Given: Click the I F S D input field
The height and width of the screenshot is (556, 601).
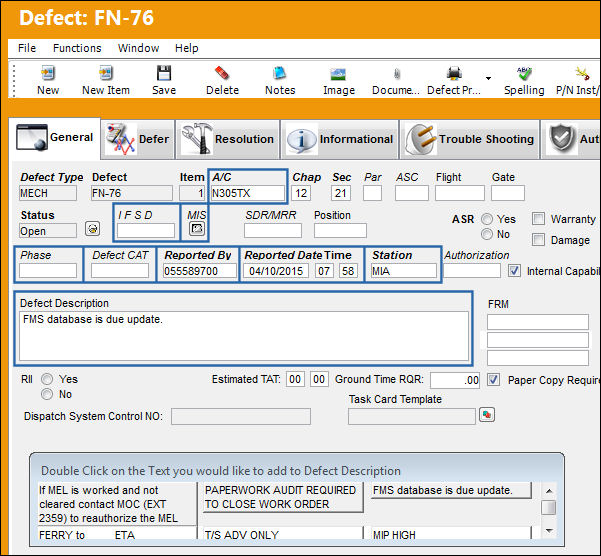Looking at the screenshot, I should point(146,231).
